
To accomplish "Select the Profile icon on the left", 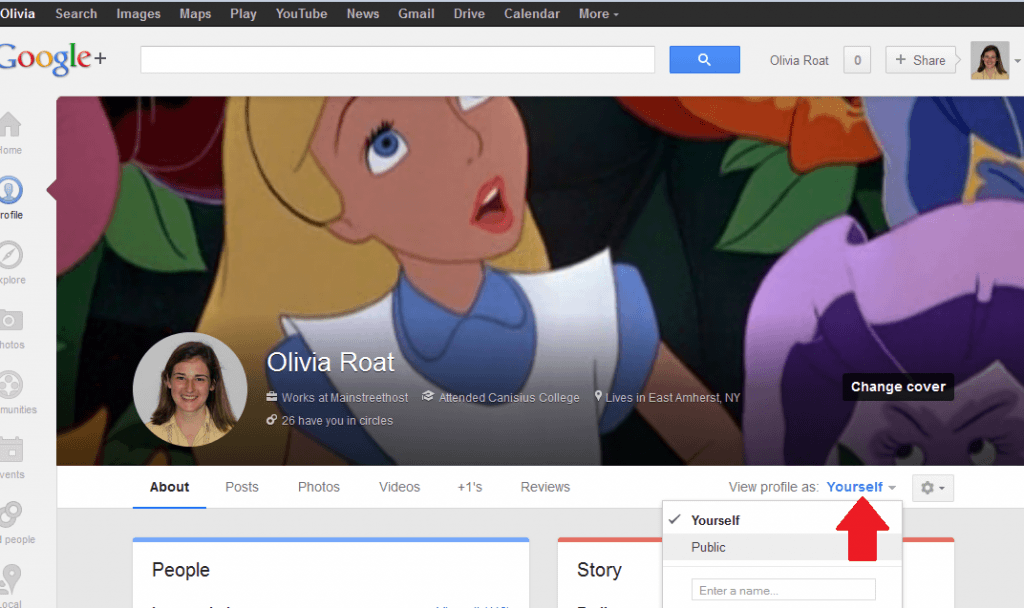I will pos(10,190).
